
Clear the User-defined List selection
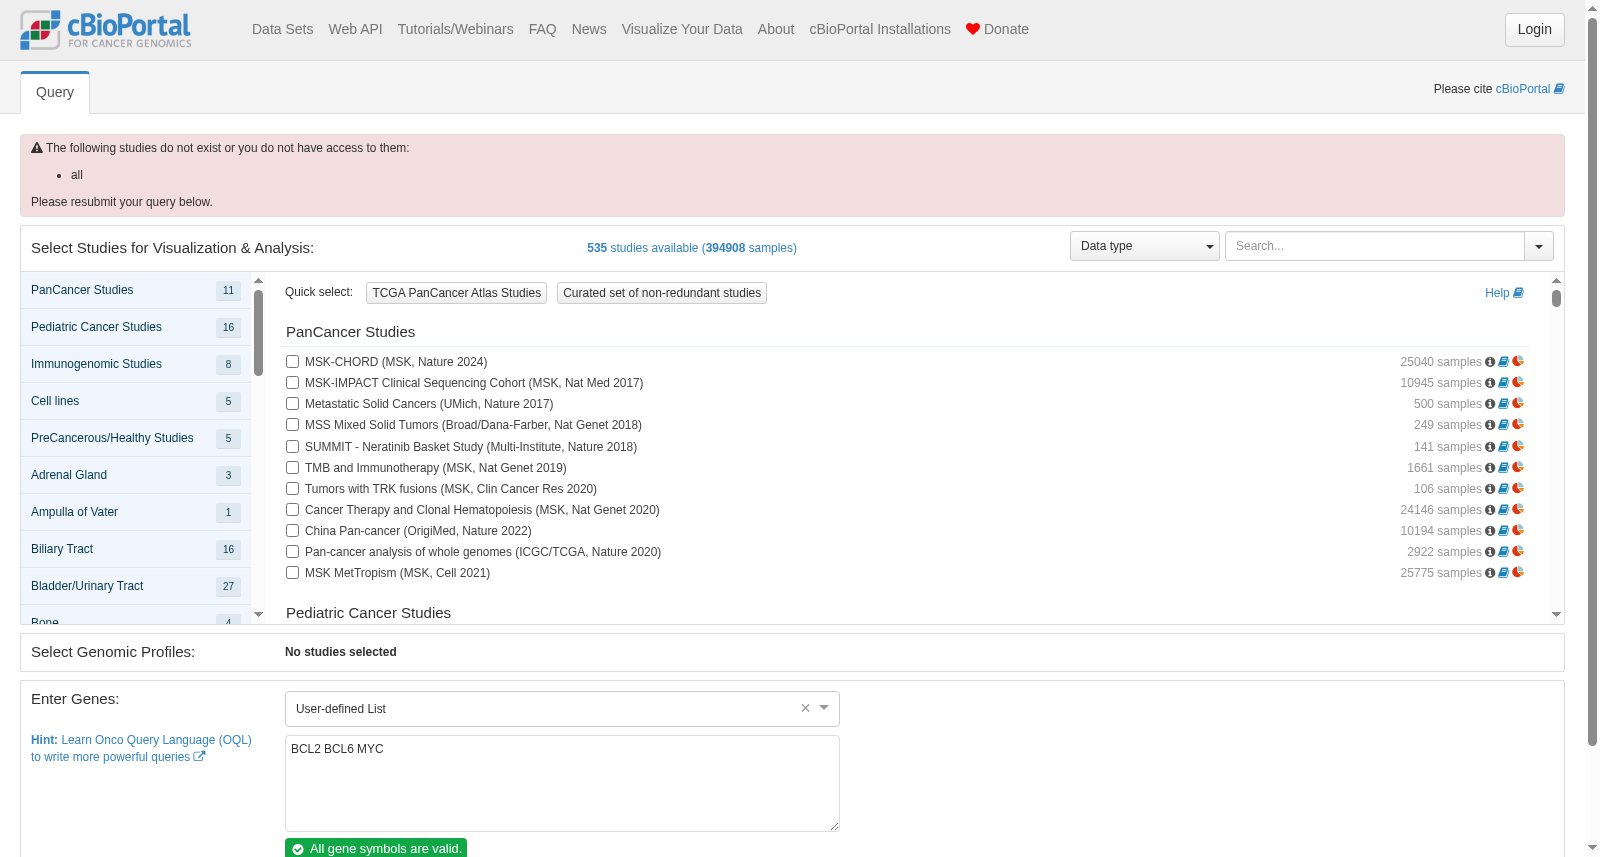pyautogui.click(x=805, y=708)
